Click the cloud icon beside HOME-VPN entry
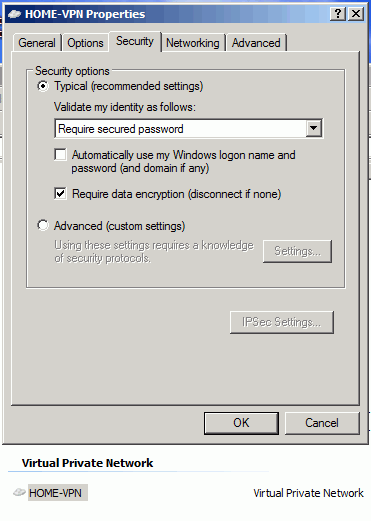Image resolution: width=371 pixels, height=521 pixels. pyautogui.click(x=19, y=492)
